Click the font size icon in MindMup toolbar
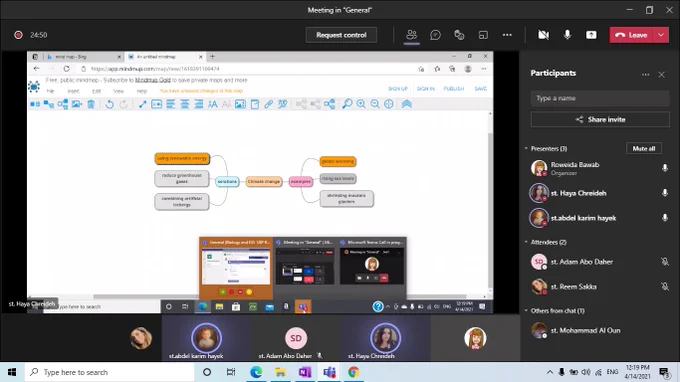Viewport: 680px width, 382px height. pyautogui.click(x=212, y=104)
